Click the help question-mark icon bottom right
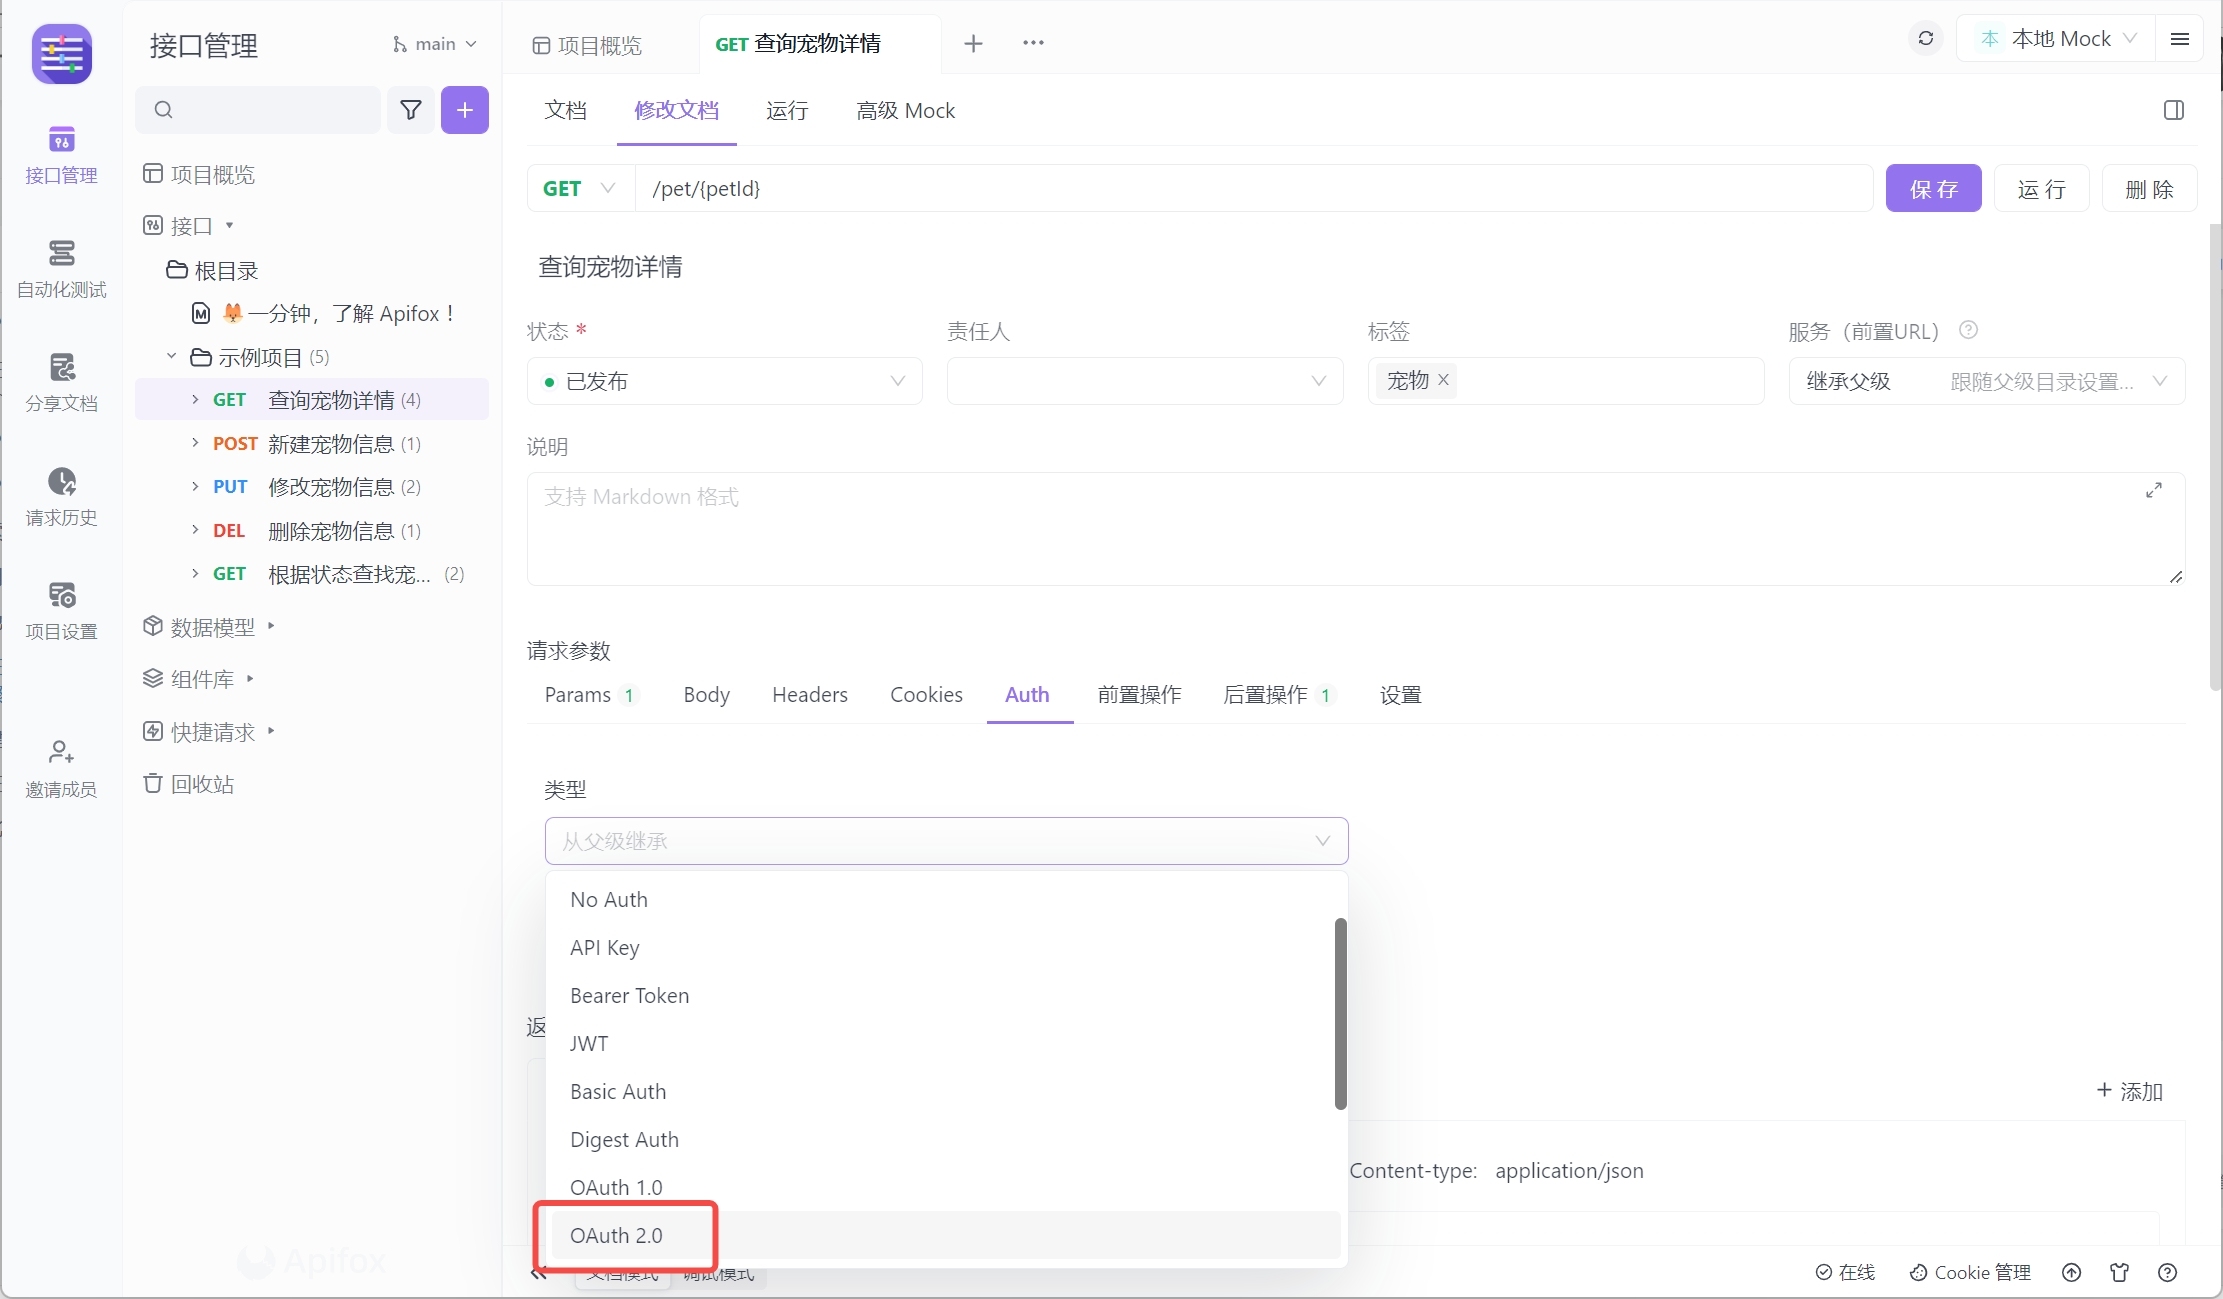This screenshot has width=2223, height=1299. pyautogui.click(x=2168, y=1272)
